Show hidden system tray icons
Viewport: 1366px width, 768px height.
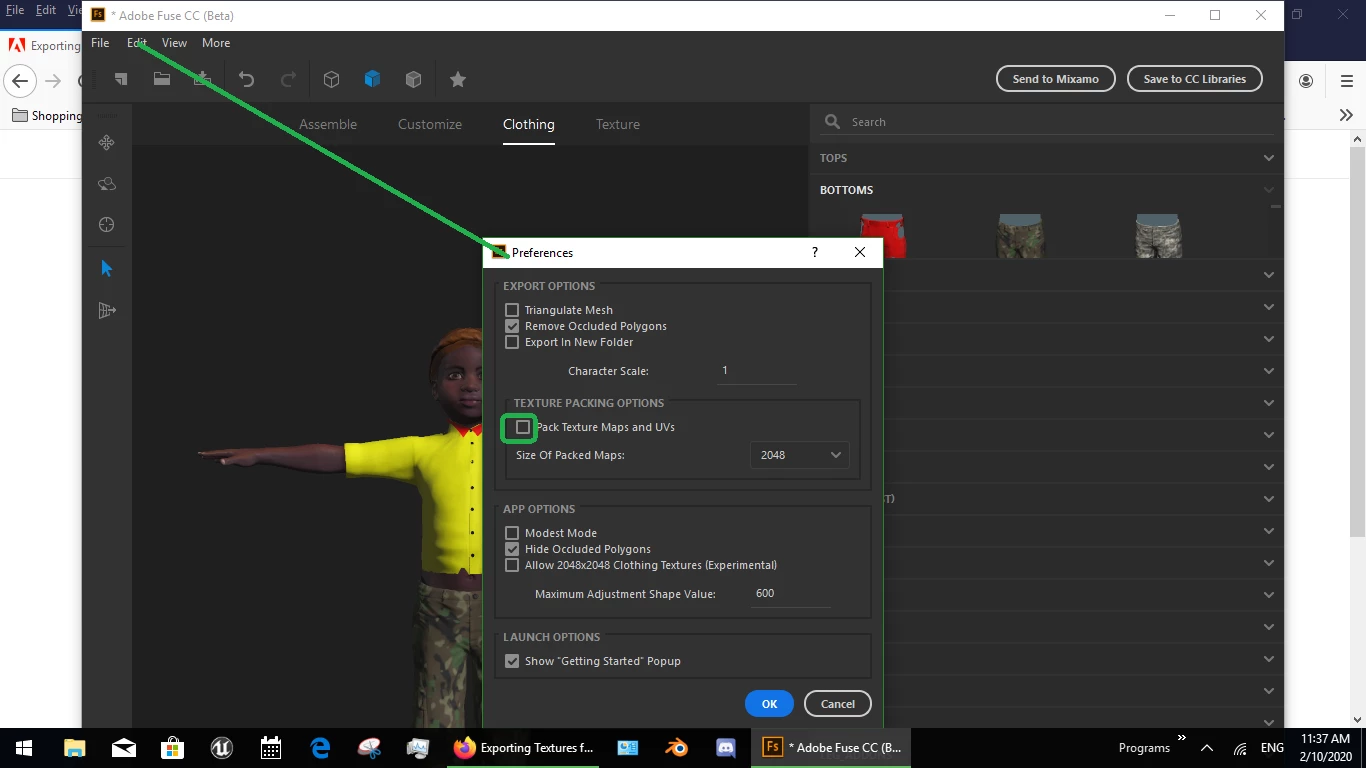point(1207,748)
